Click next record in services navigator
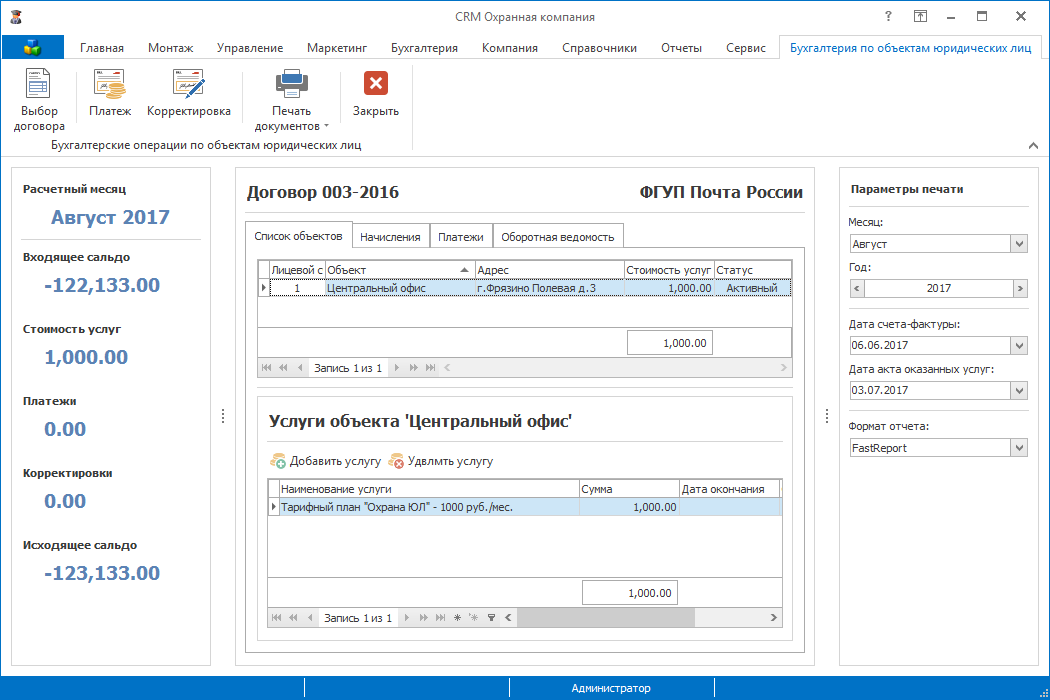 [x=406, y=618]
